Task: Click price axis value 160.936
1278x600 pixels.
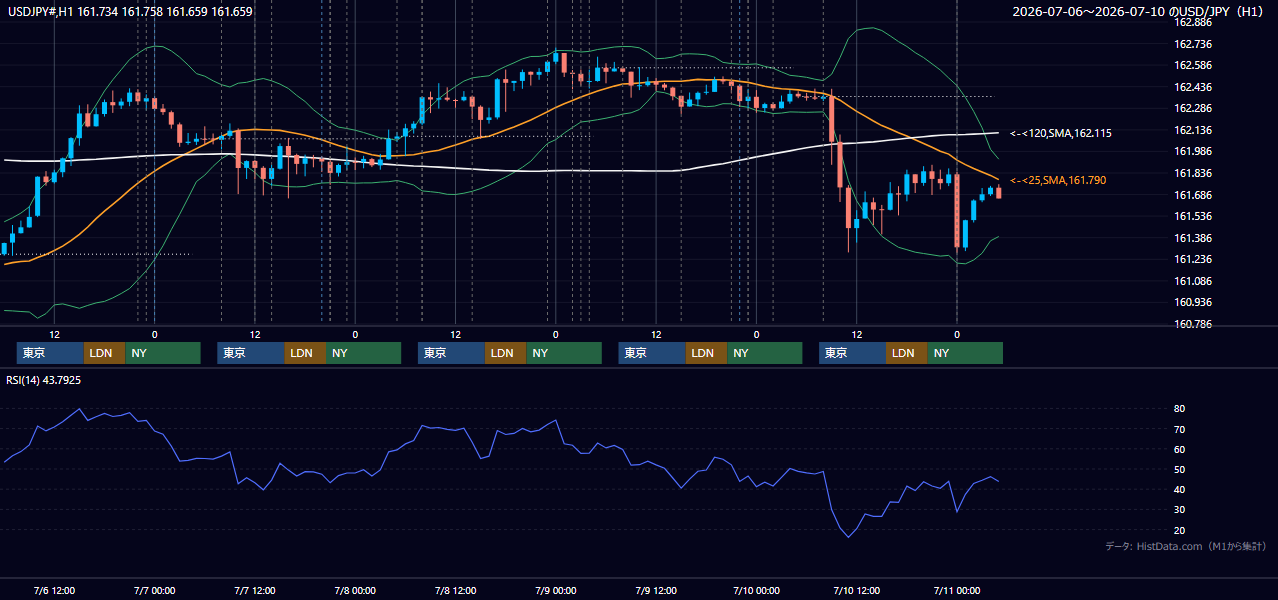Action: (1194, 302)
